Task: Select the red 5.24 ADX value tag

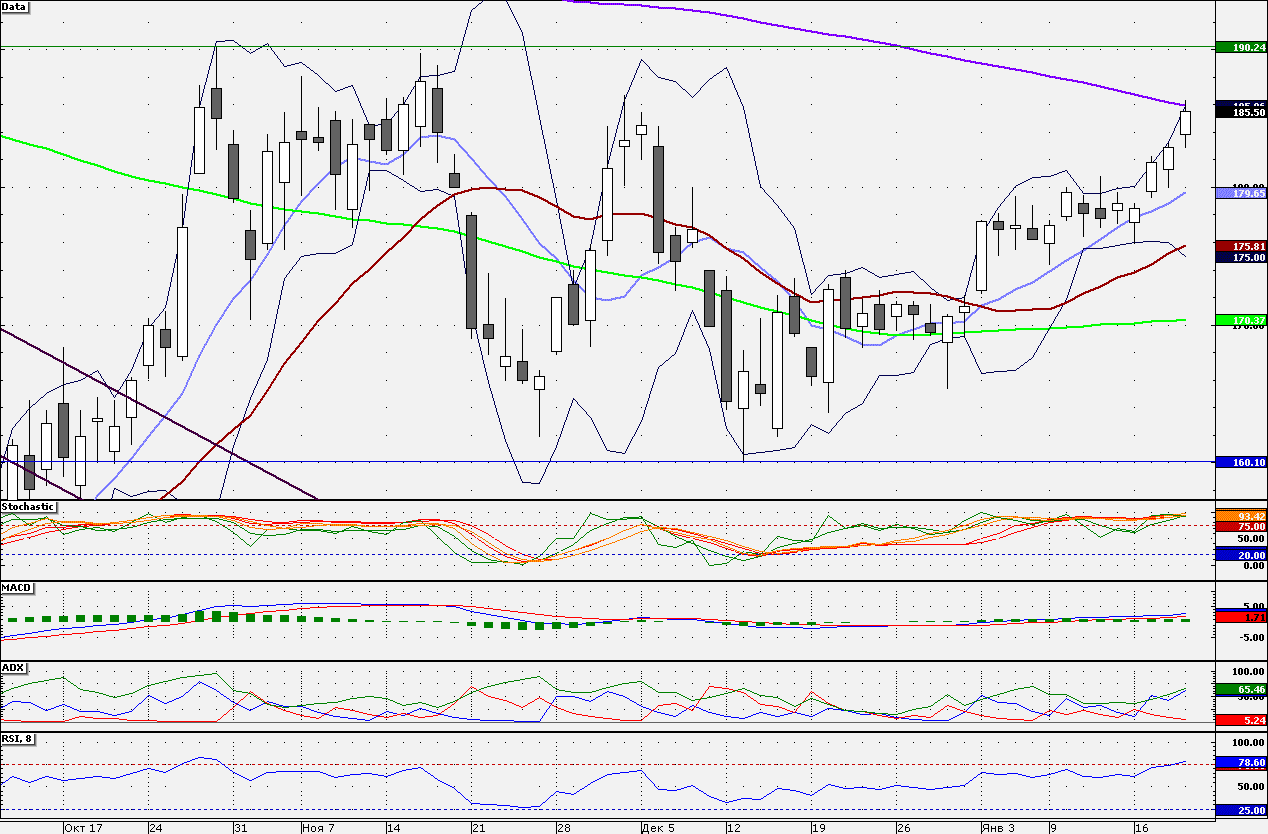Action: (1241, 720)
